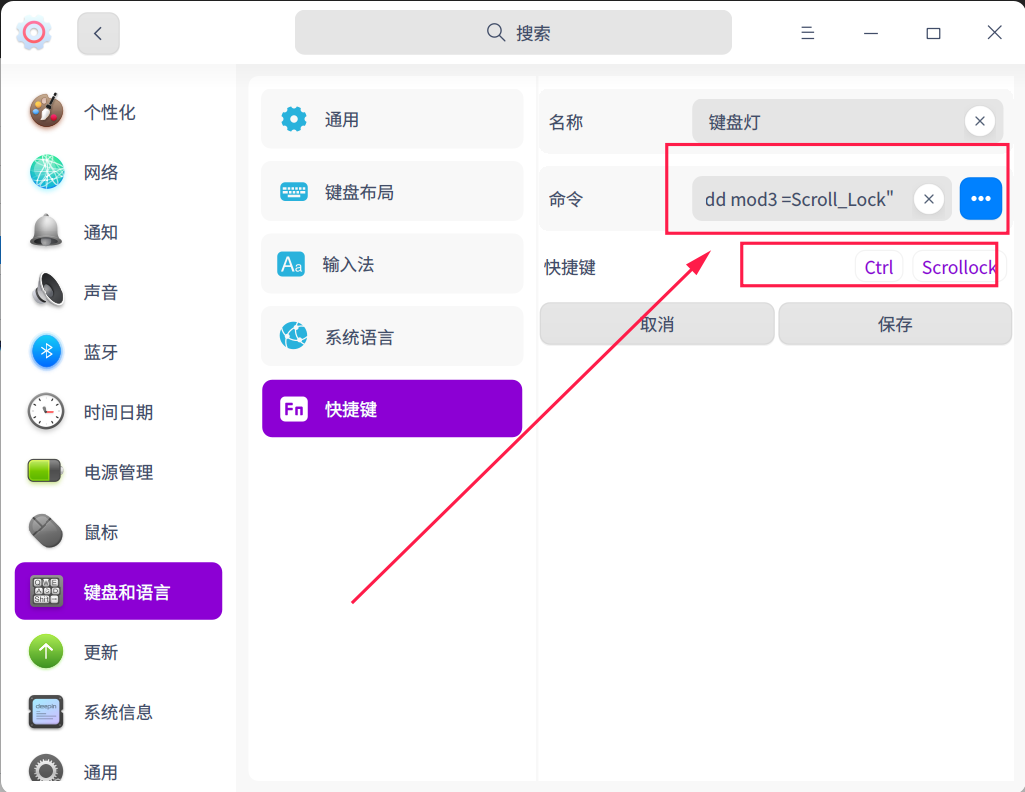Click the Mouse icon in sidebar
1025x792 pixels.
[x=46, y=531]
